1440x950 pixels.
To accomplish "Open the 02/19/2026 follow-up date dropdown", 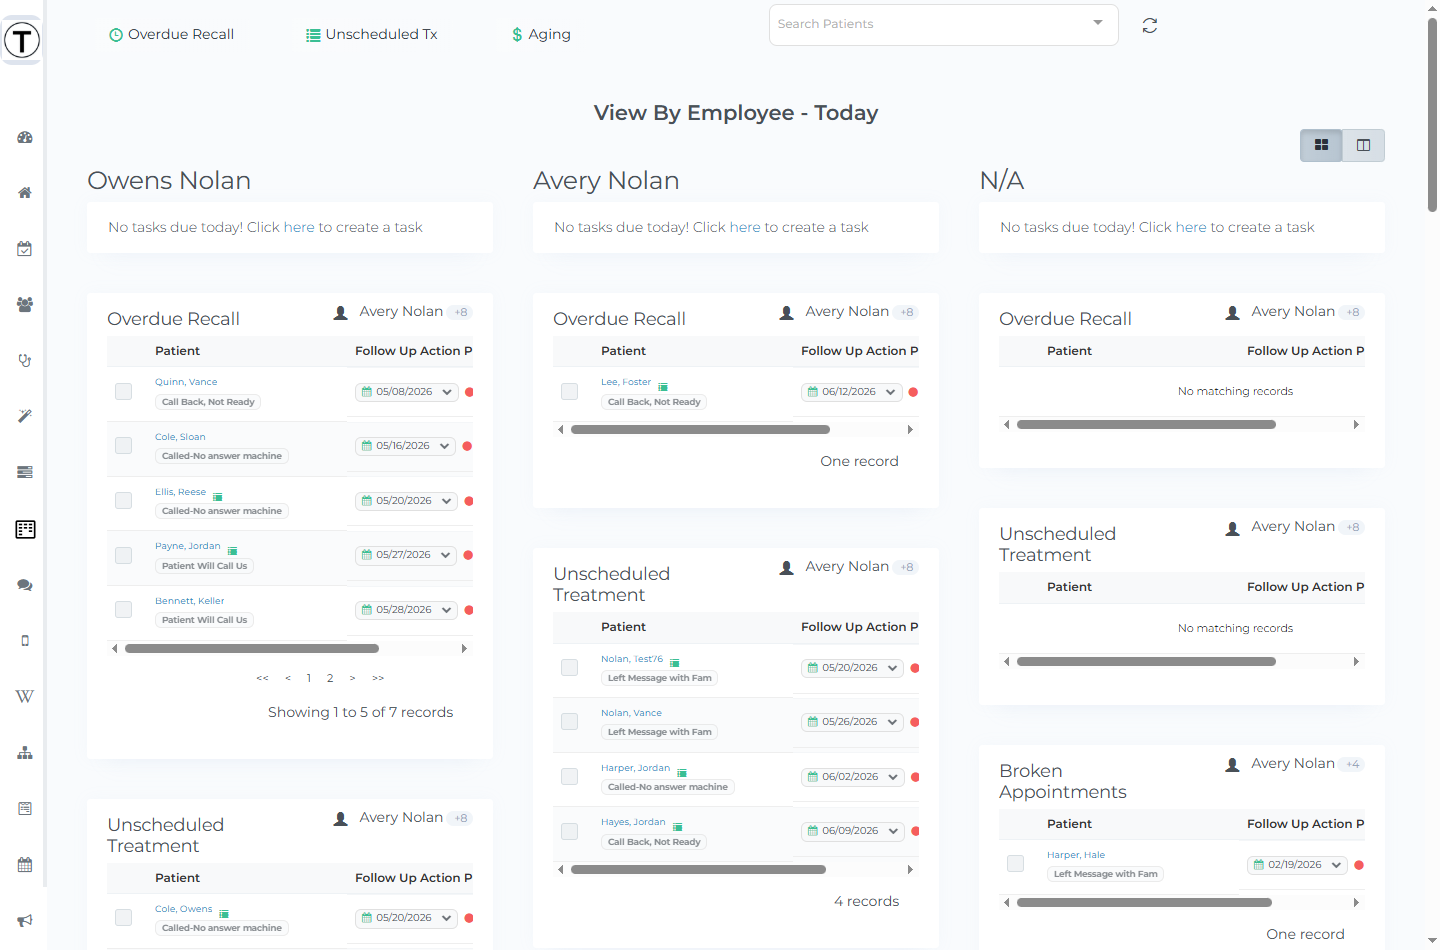I will 1298,865.
